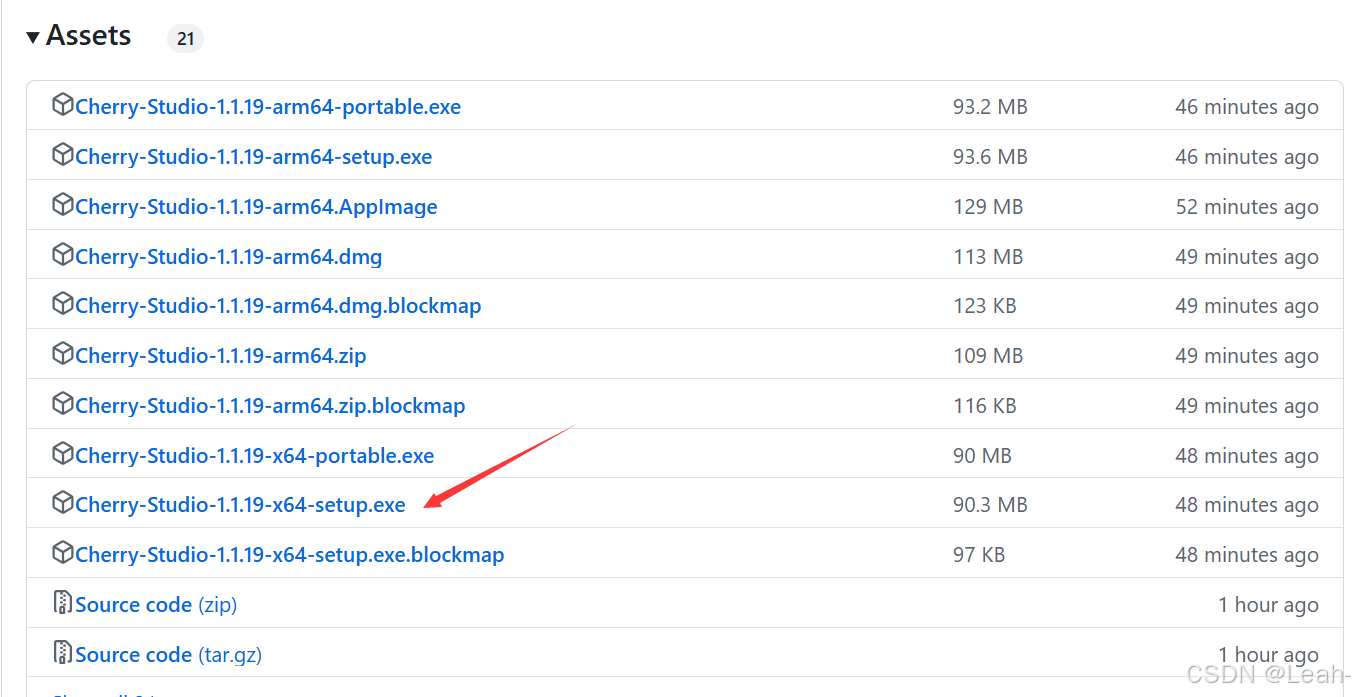
Task: Click package icon beside arm64.AppImage
Action: (63, 204)
